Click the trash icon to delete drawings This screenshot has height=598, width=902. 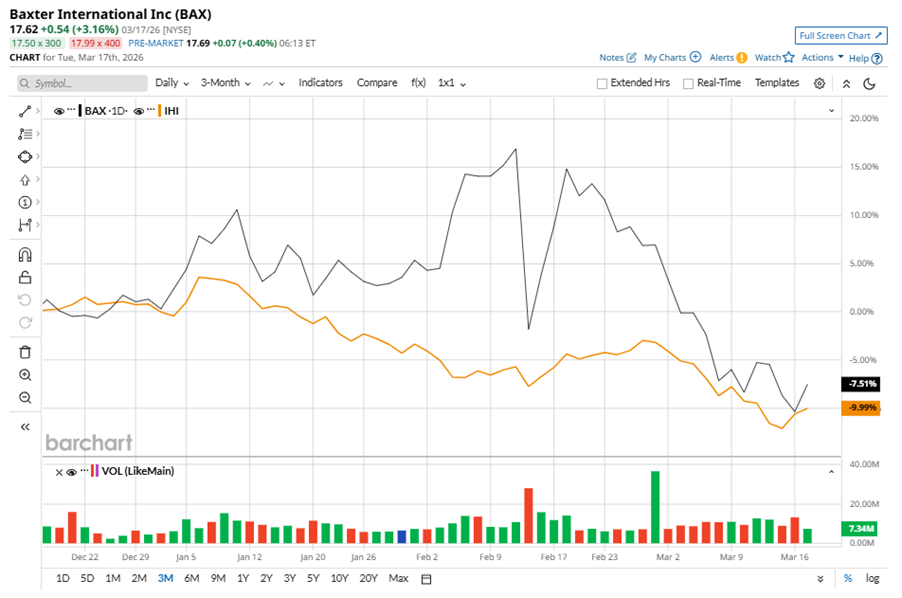point(25,352)
